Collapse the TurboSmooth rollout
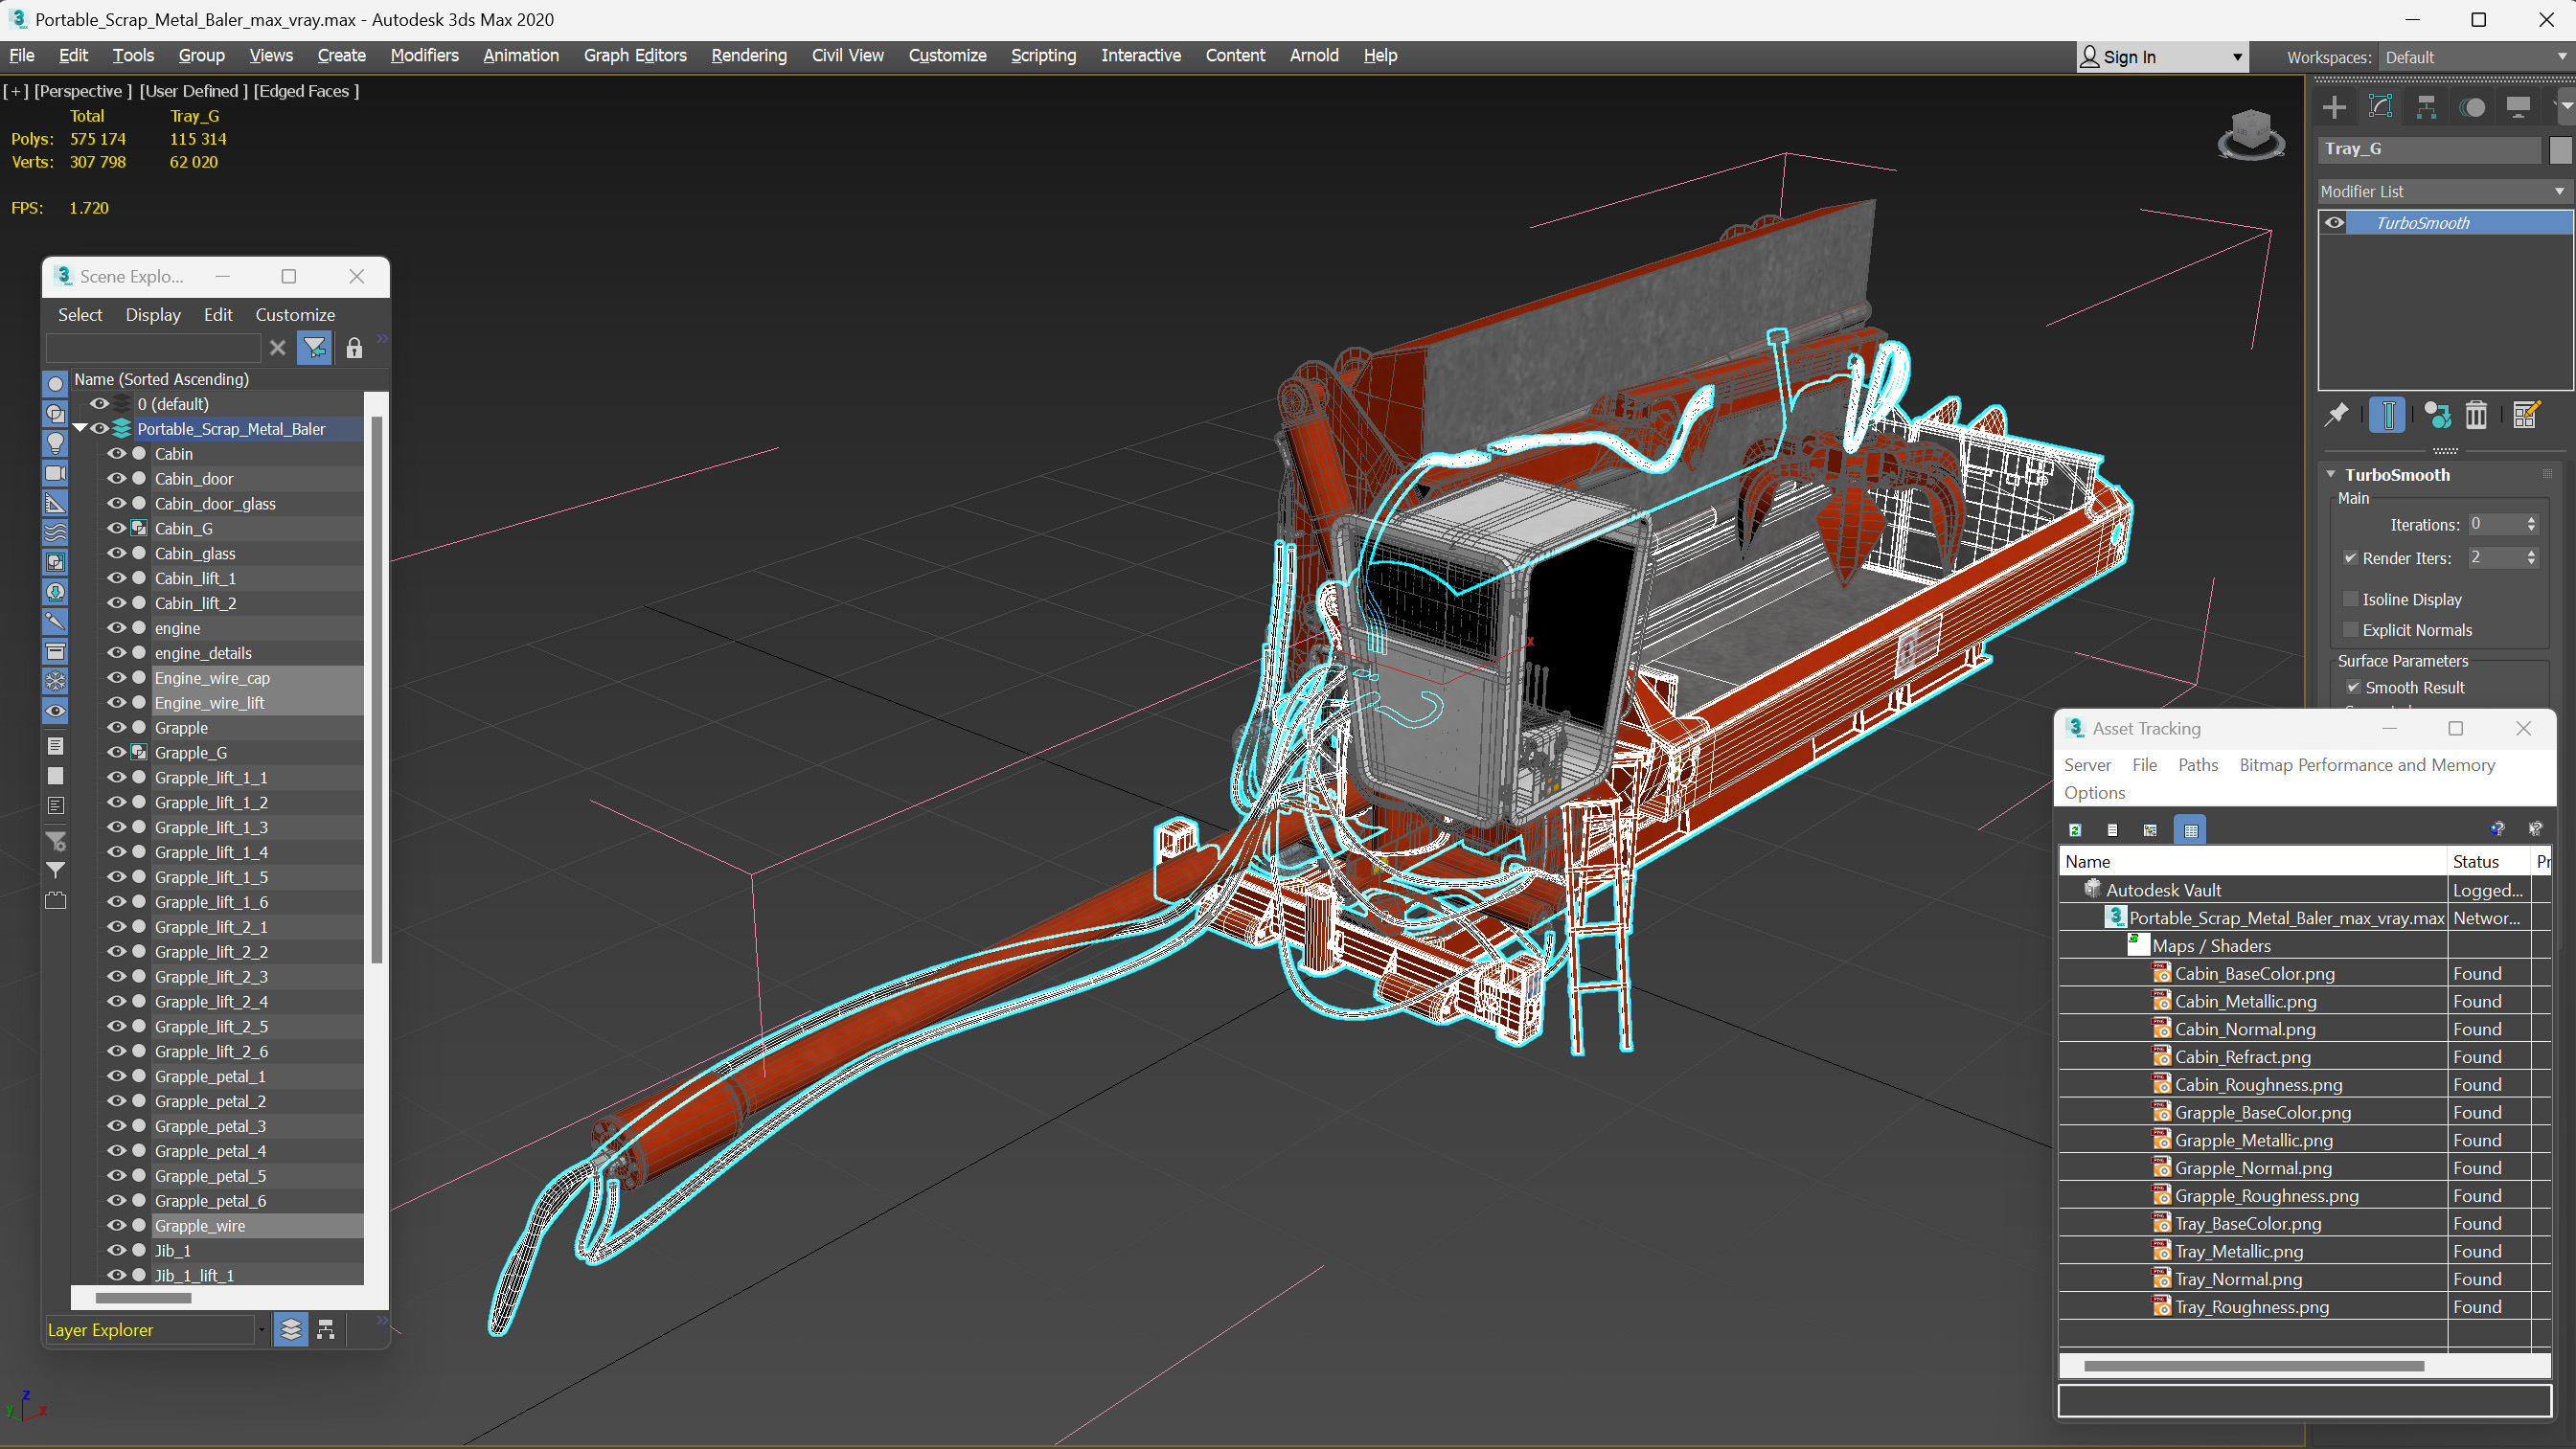Image resolution: width=2576 pixels, height=1449 pixels. 2331,475
